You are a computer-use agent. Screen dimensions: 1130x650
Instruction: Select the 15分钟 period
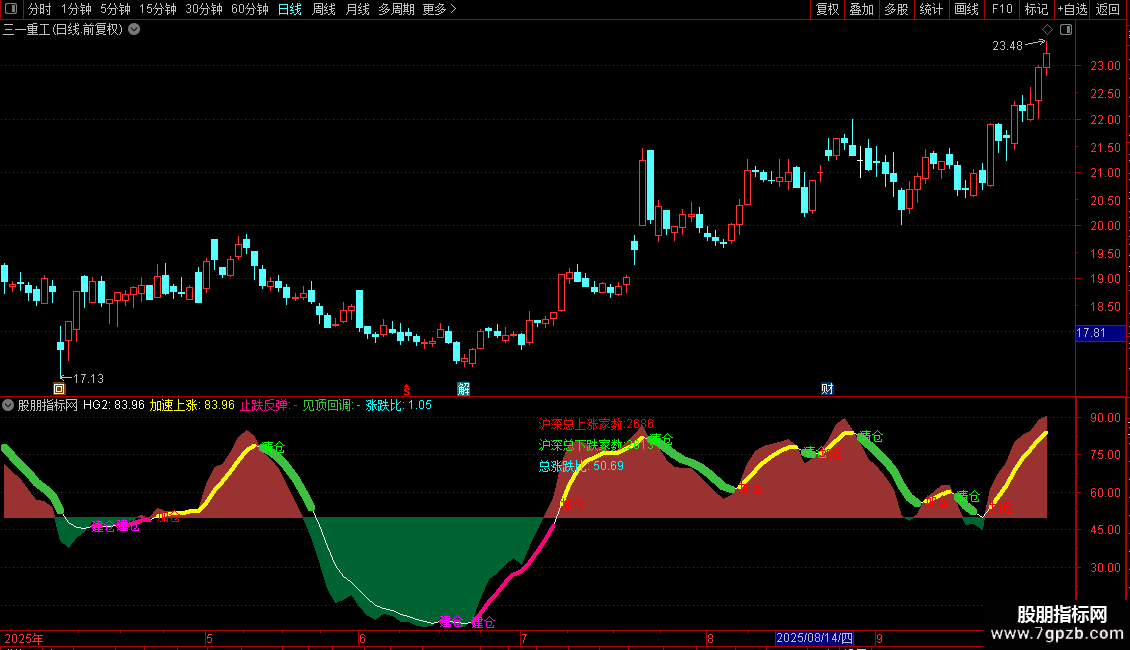coord(157,9)
